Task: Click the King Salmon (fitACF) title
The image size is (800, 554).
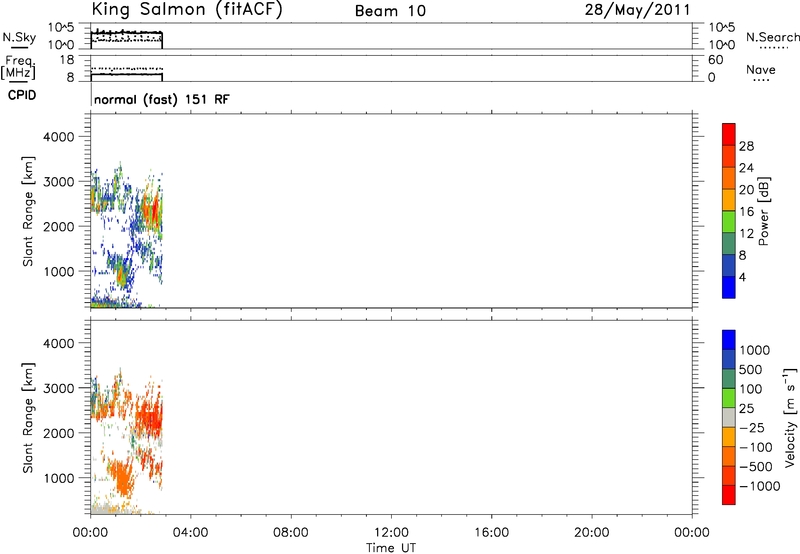Action: [187, 10]
